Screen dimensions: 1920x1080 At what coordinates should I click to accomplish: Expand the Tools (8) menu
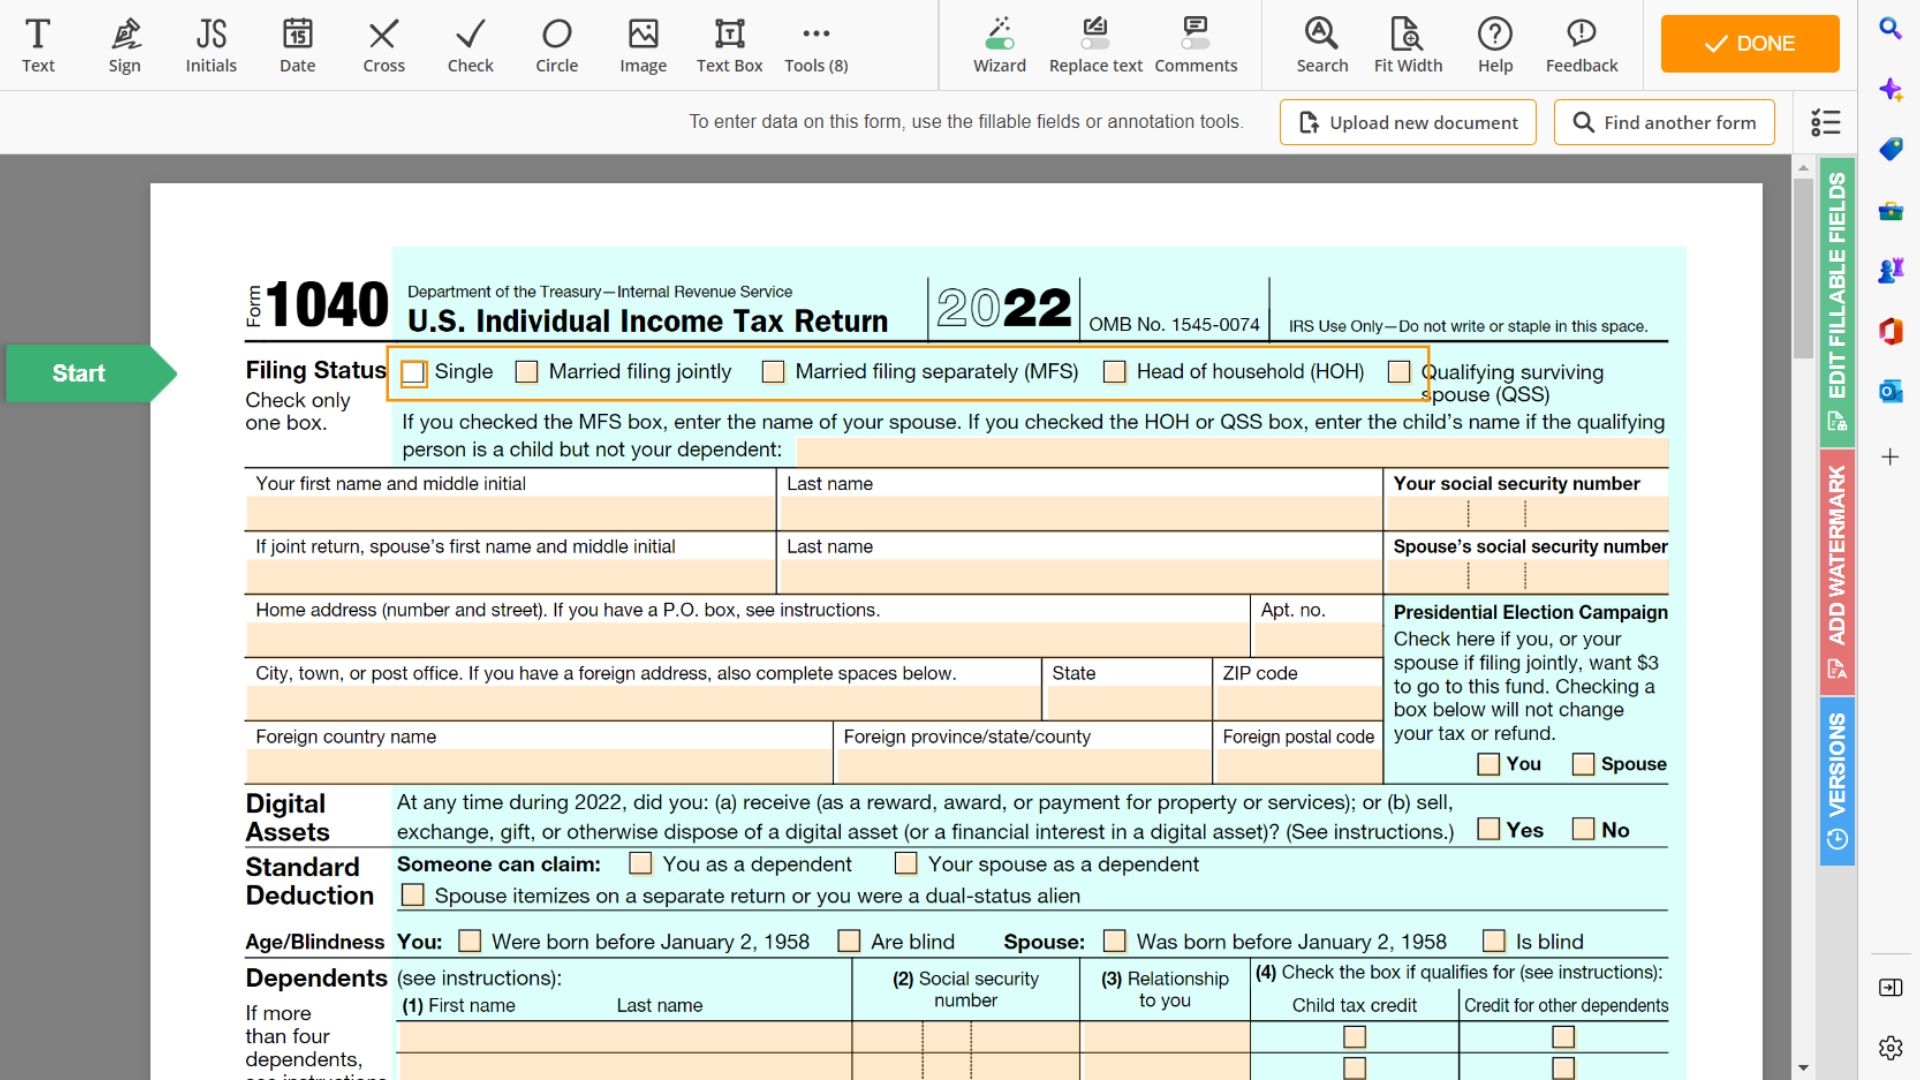(815, 44)
